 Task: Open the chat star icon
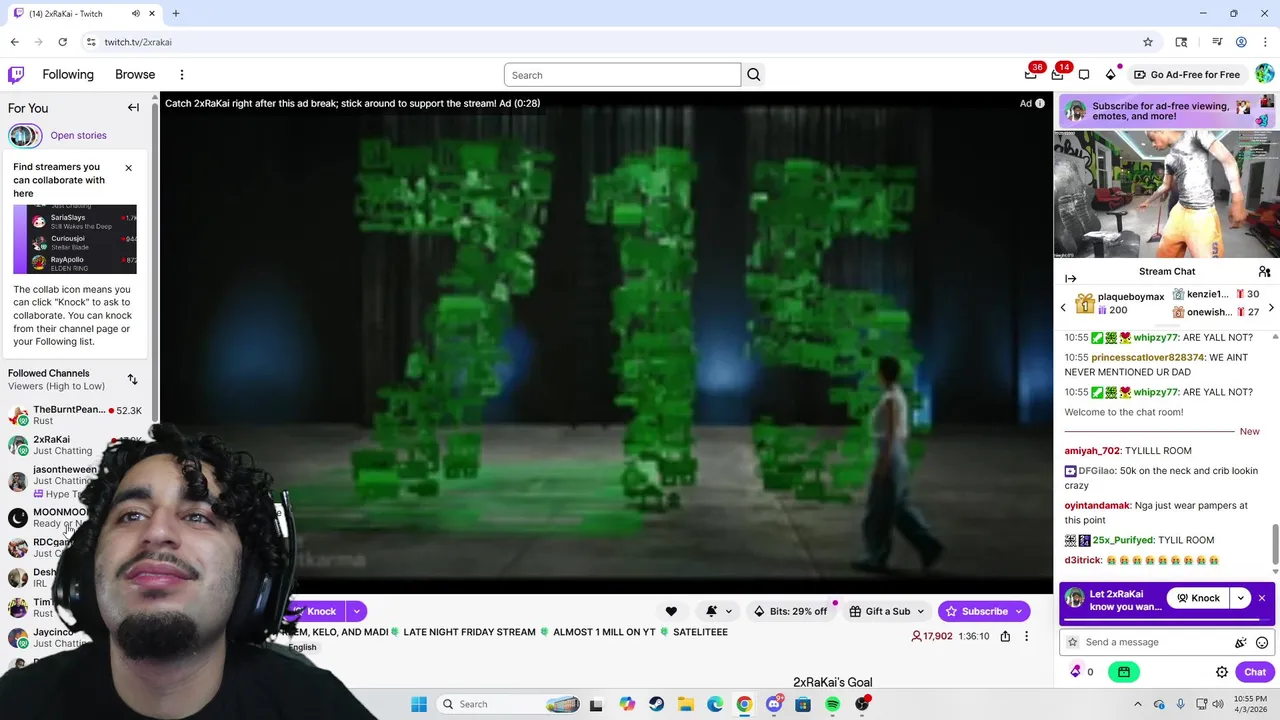(1073, 642)
